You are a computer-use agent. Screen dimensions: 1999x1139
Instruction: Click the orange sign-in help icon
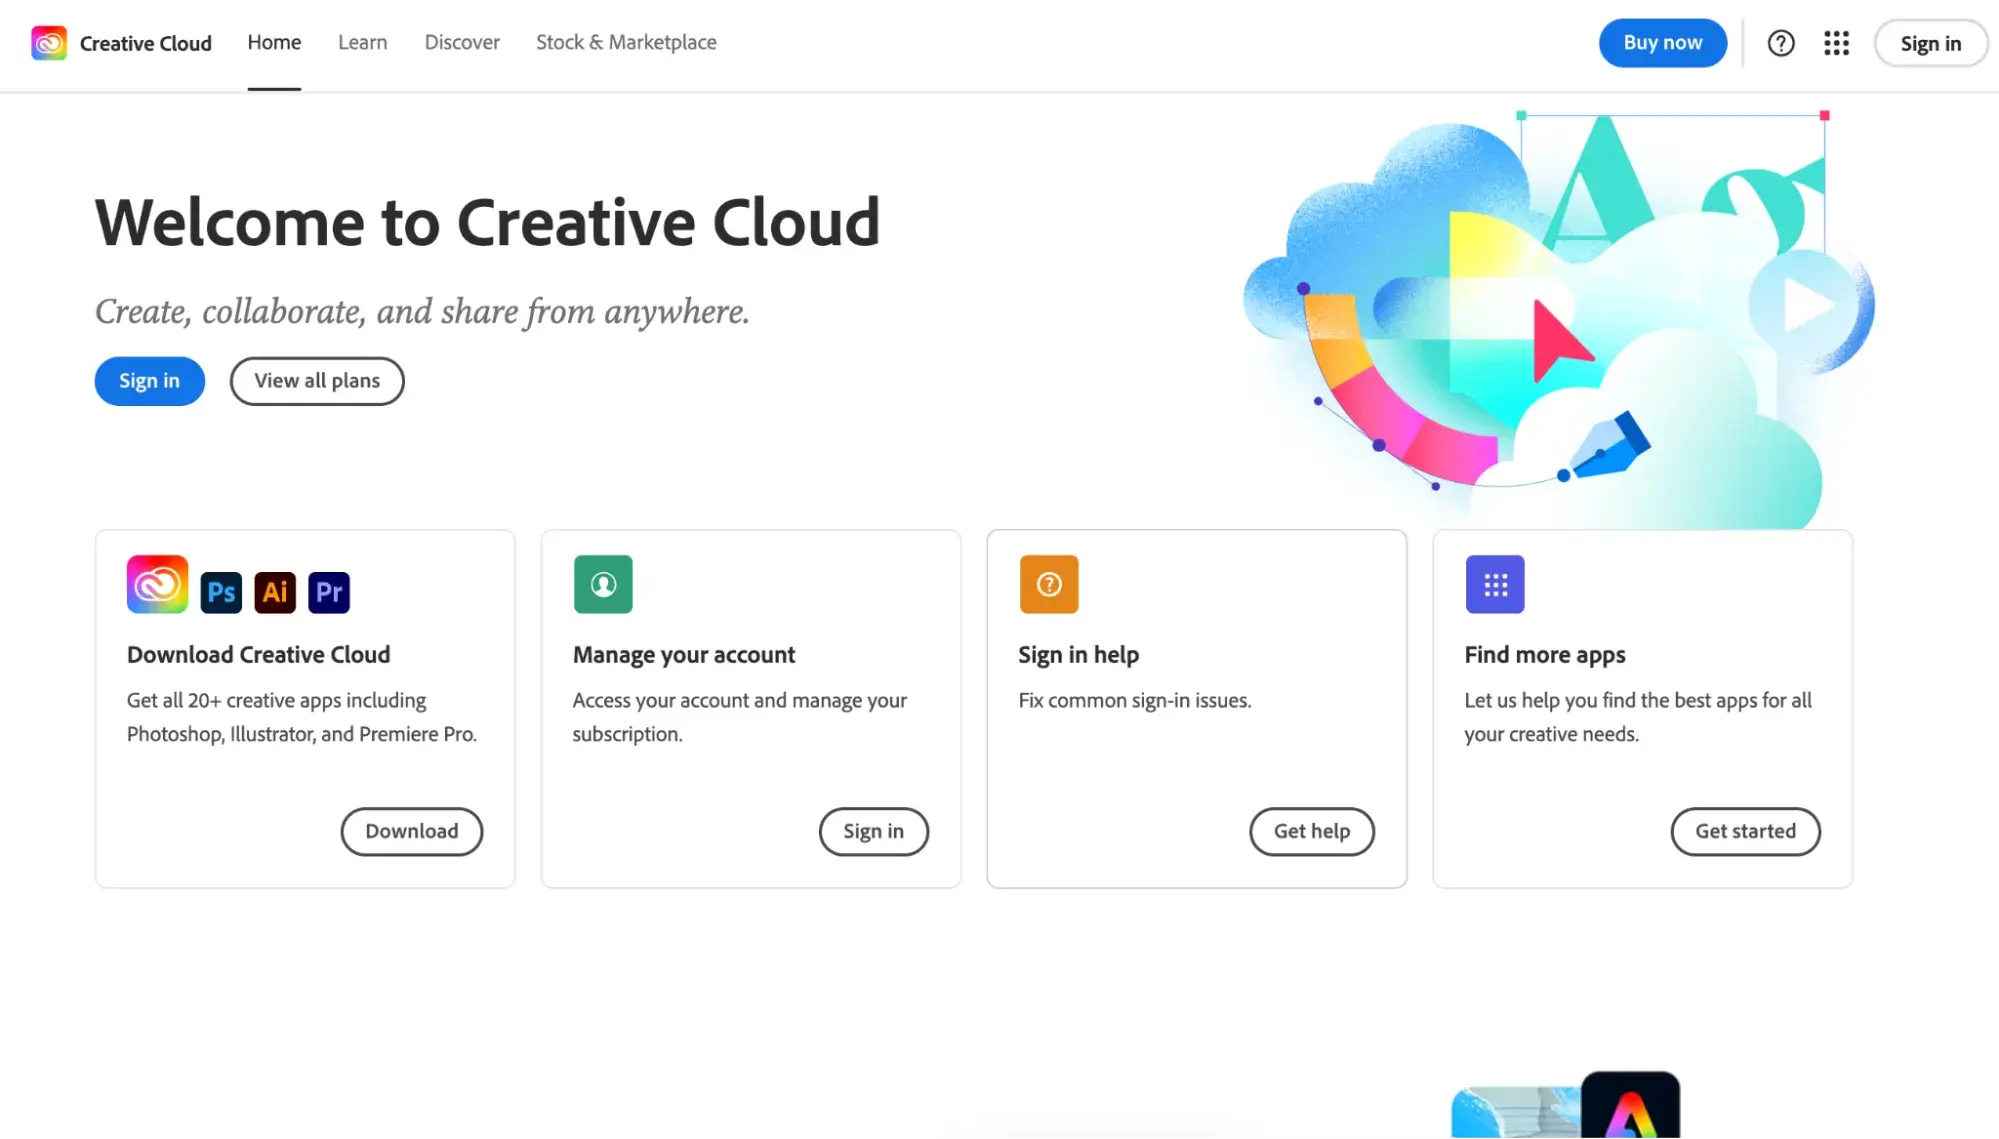1049,584
